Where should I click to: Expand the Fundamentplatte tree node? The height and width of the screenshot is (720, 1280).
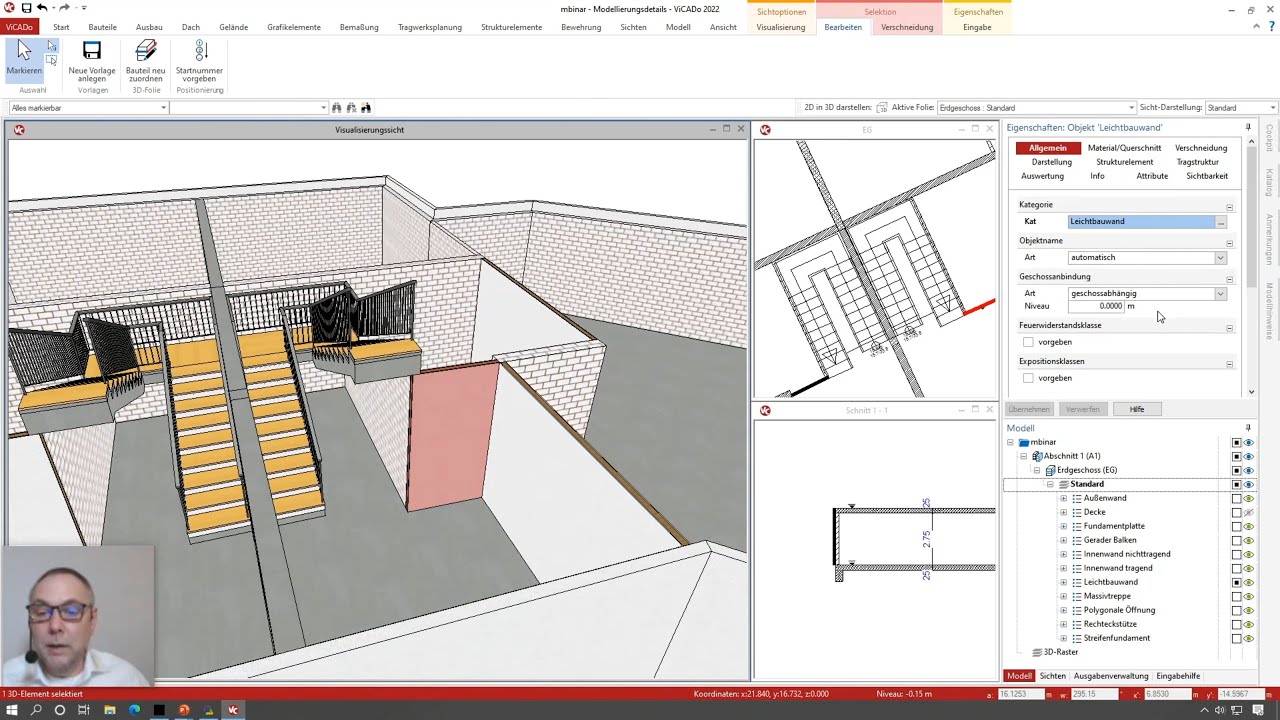[x=1063, y=526]
